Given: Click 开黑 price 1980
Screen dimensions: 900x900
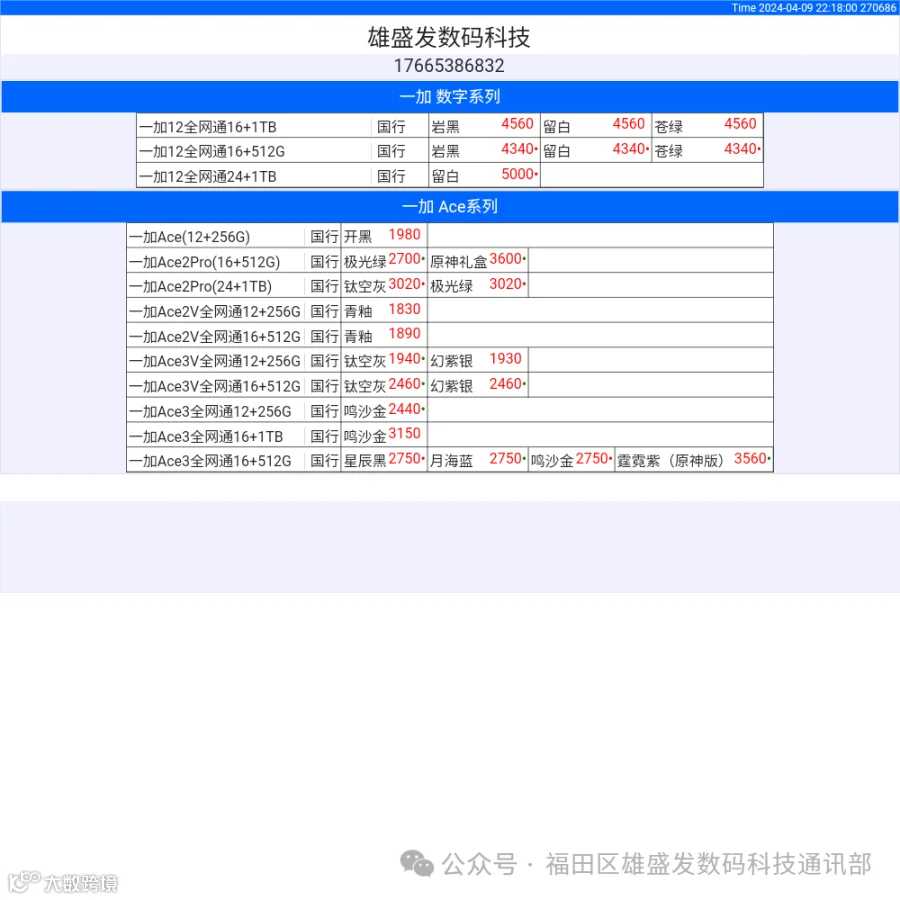Looking at the screenshot, I should [405, 235].
